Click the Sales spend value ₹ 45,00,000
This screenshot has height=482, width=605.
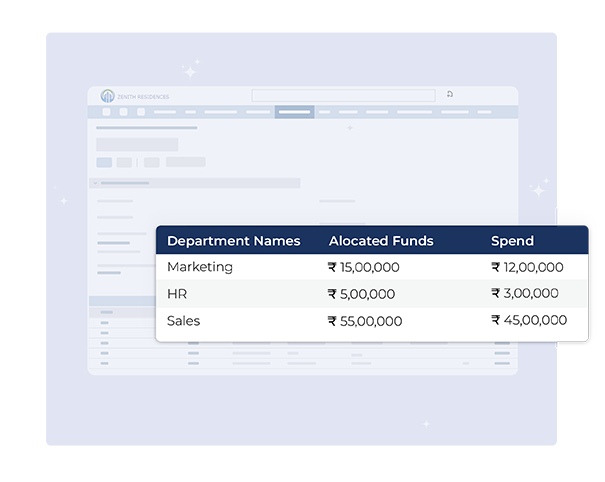[529, 321]
